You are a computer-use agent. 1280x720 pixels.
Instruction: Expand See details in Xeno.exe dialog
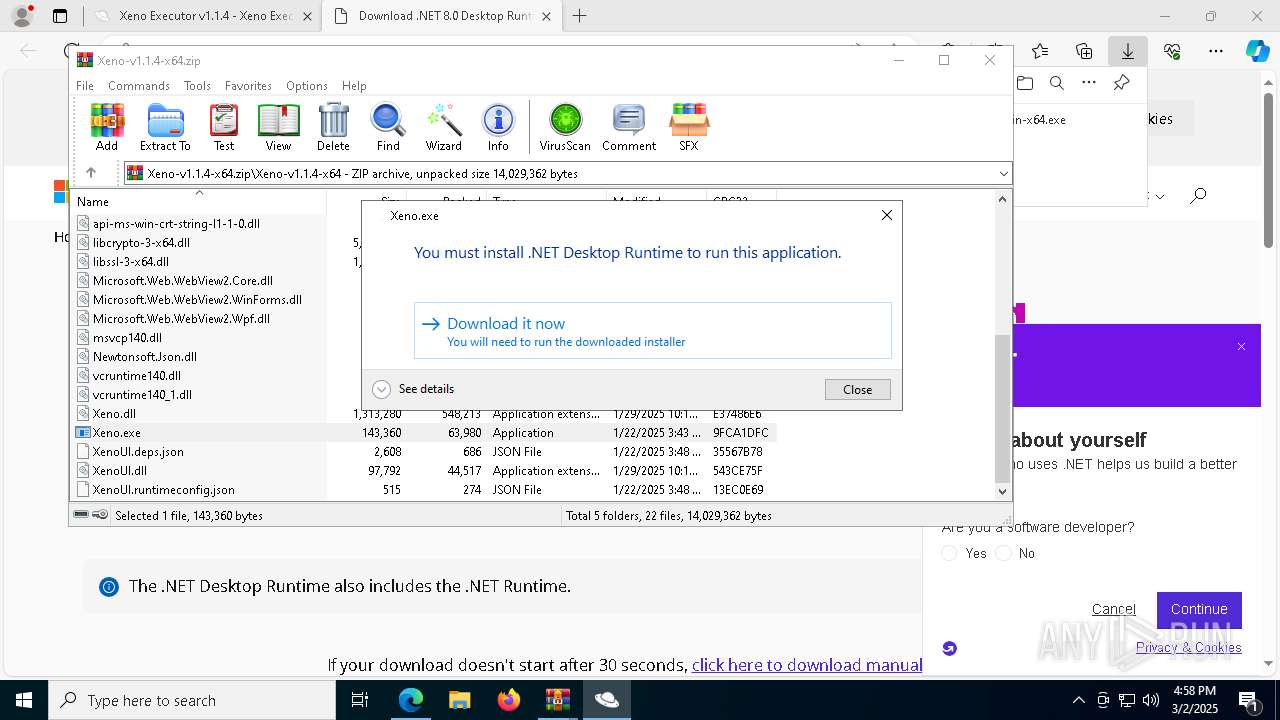(413, 389)
